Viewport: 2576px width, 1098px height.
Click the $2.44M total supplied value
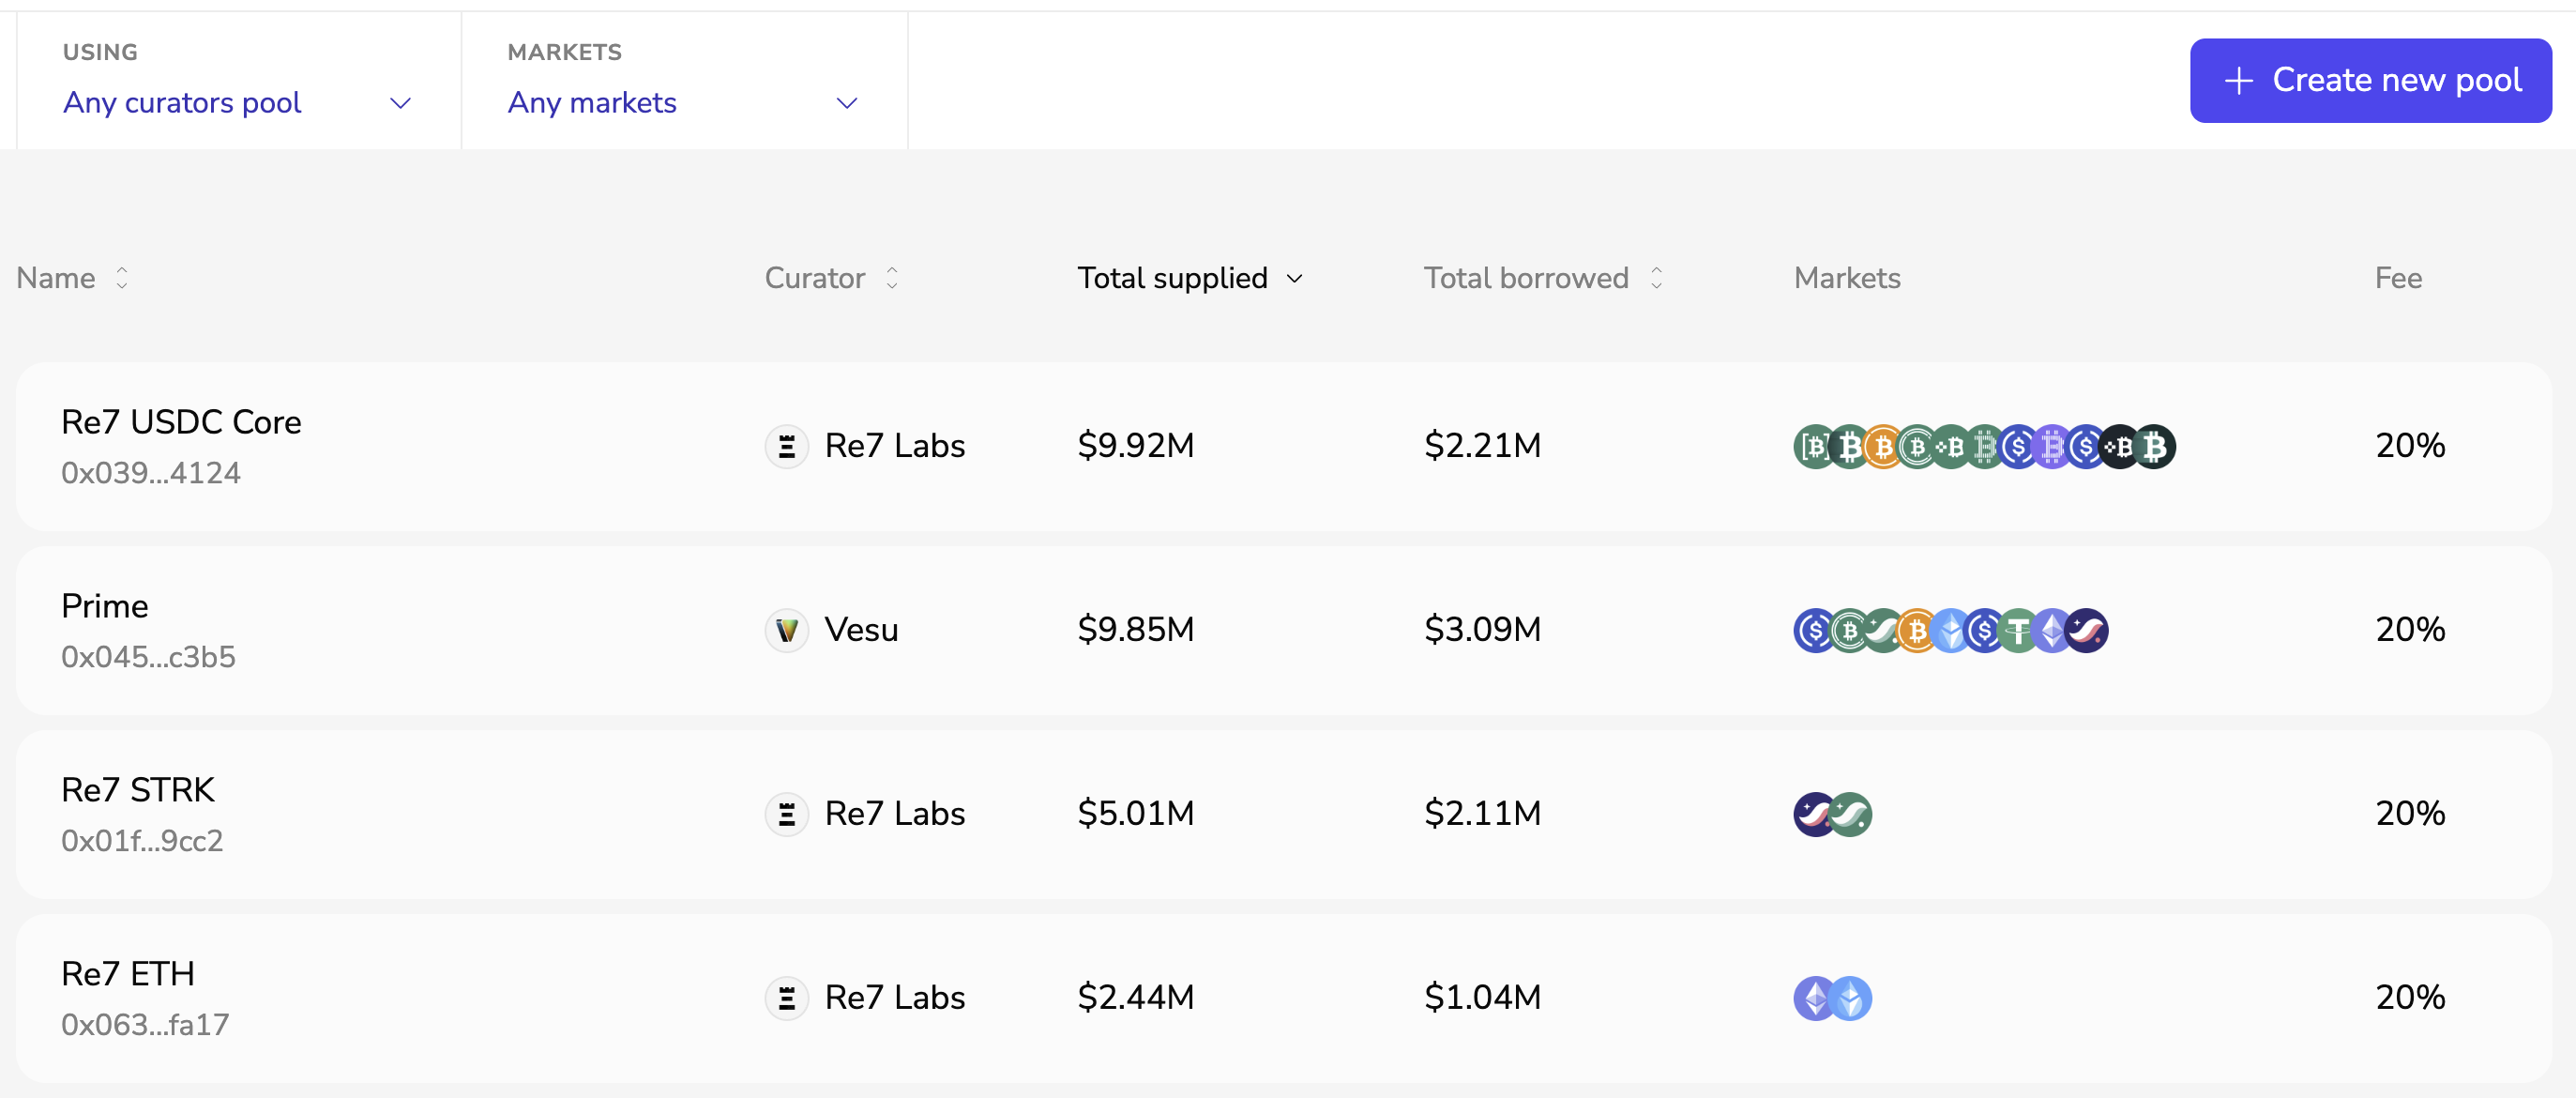(1136, 998)
